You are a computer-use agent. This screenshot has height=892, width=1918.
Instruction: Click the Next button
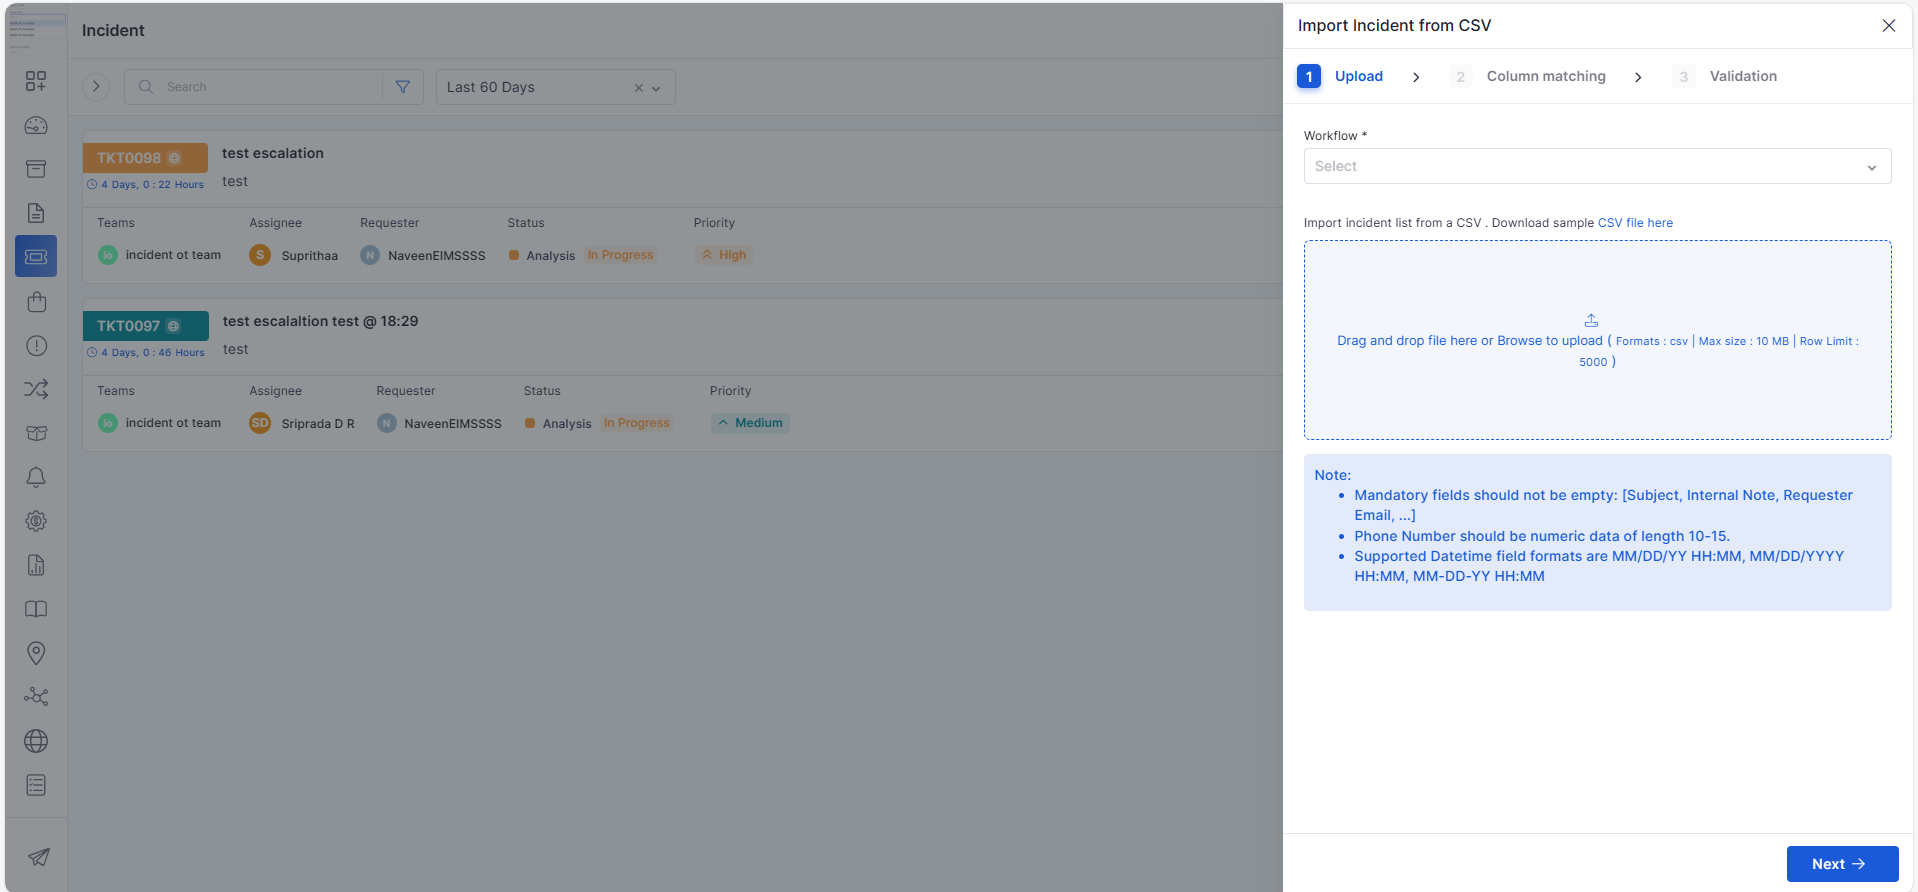coord(1842,864)
